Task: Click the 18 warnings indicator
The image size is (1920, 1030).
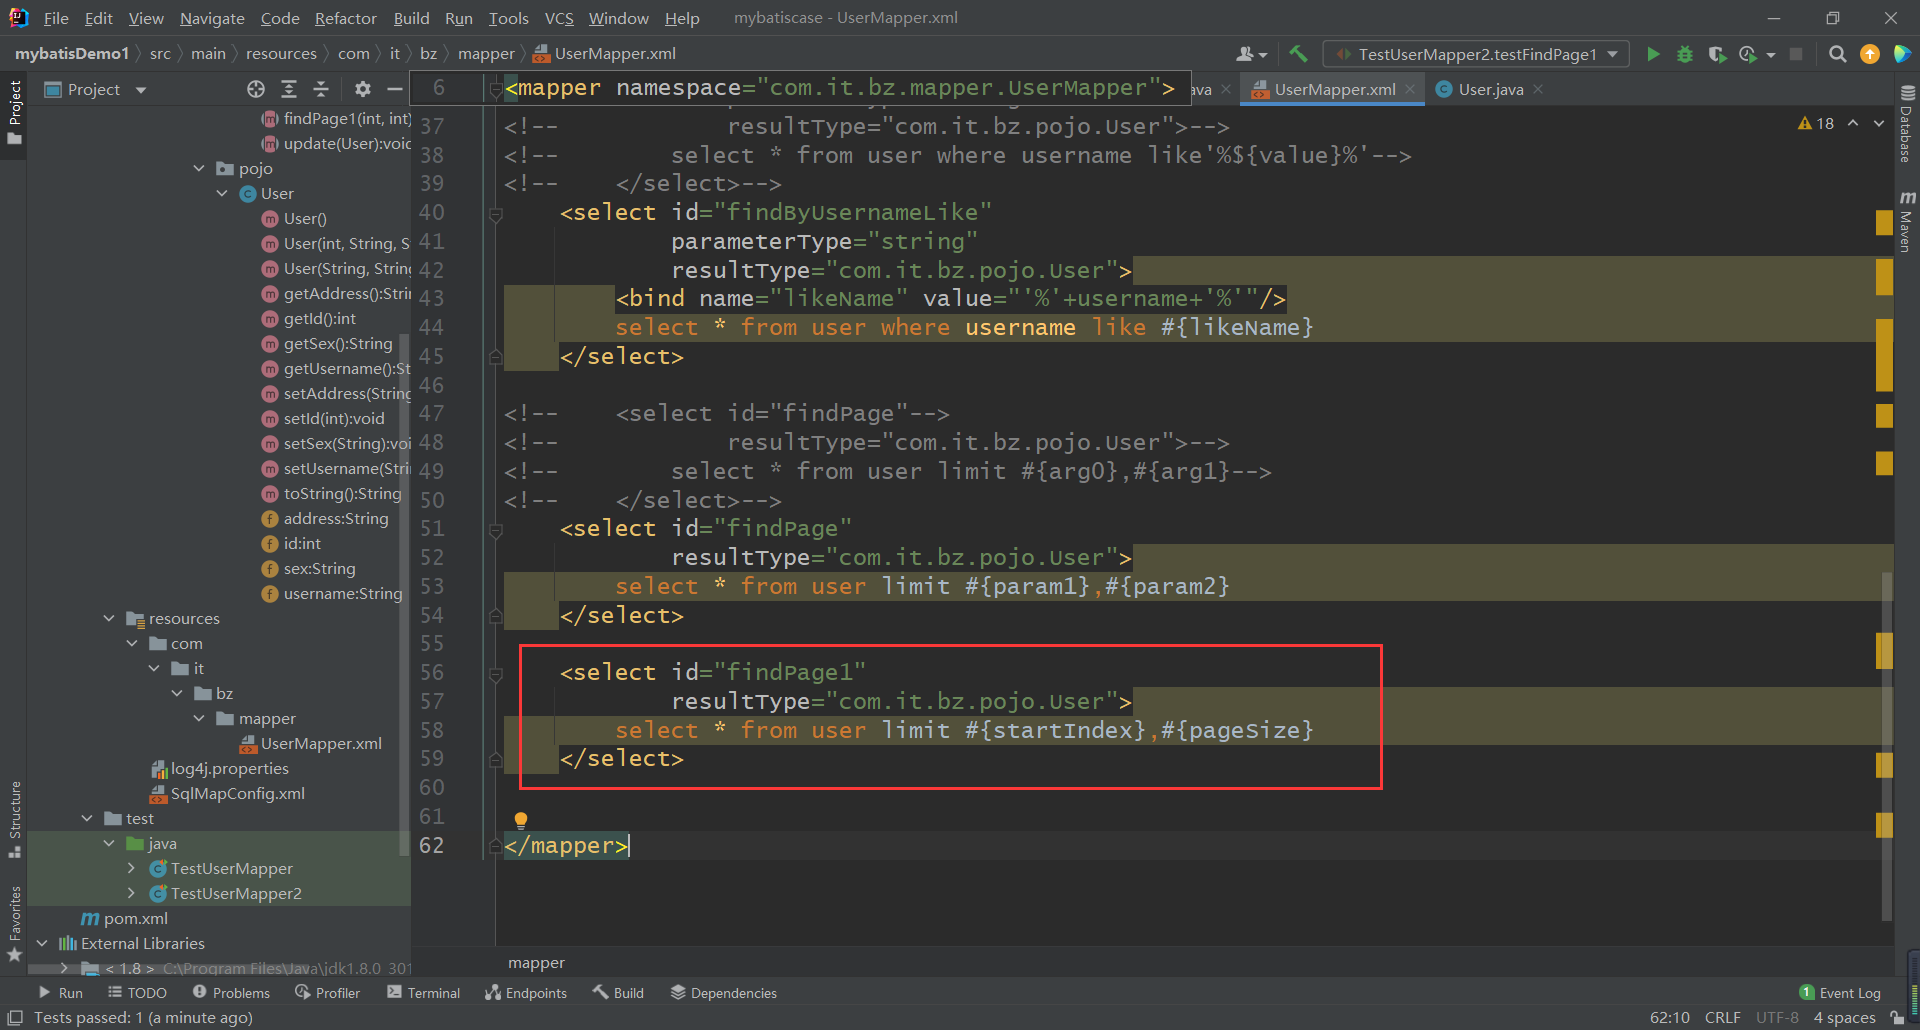Action: click(x=1816, y=123)
